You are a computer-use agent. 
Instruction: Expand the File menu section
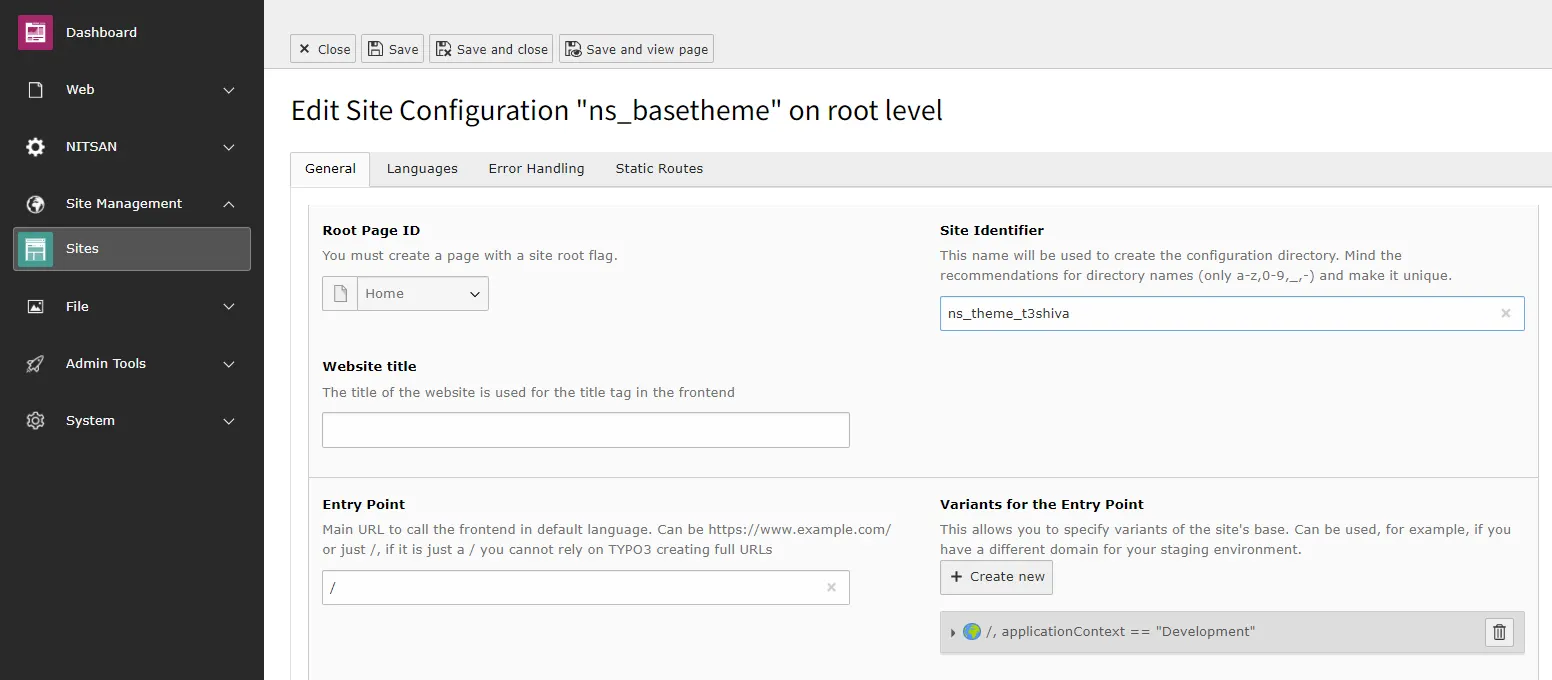[229, 307]
